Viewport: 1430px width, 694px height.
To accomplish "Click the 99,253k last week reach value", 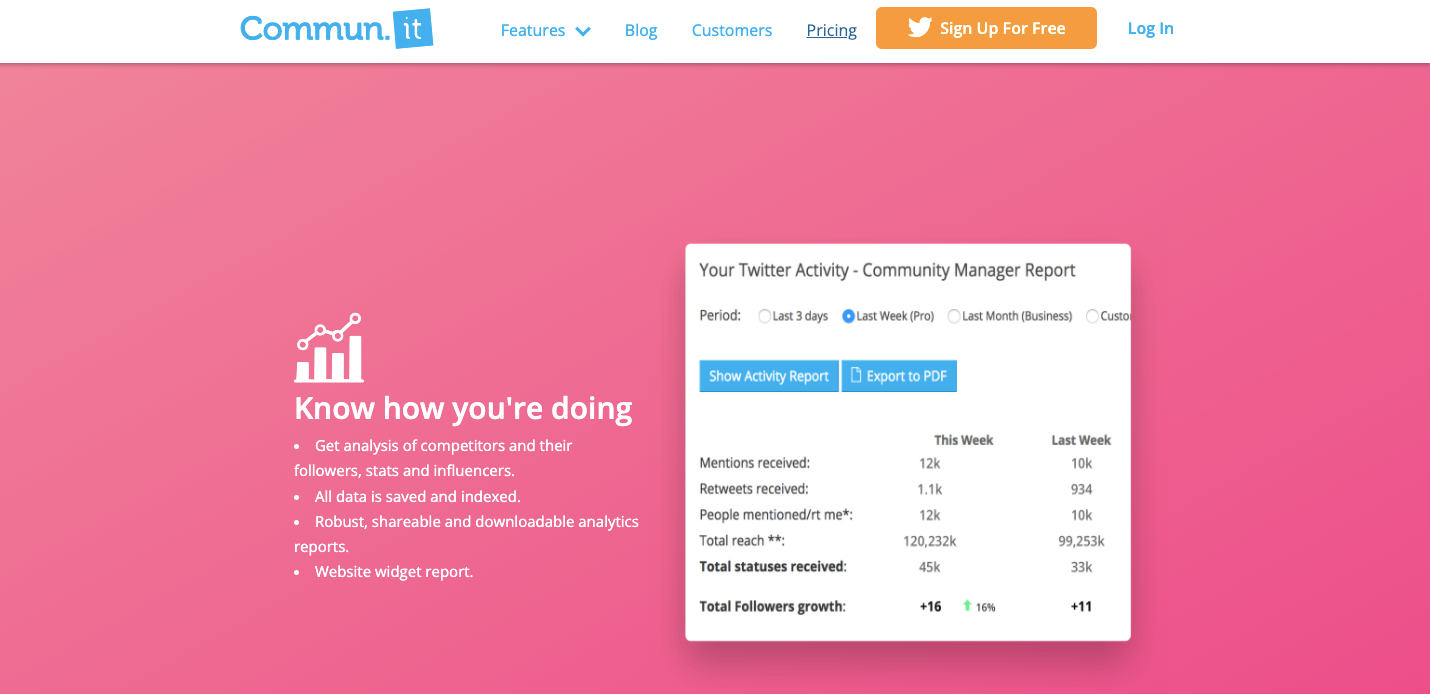I will [x=1081, y=541].
